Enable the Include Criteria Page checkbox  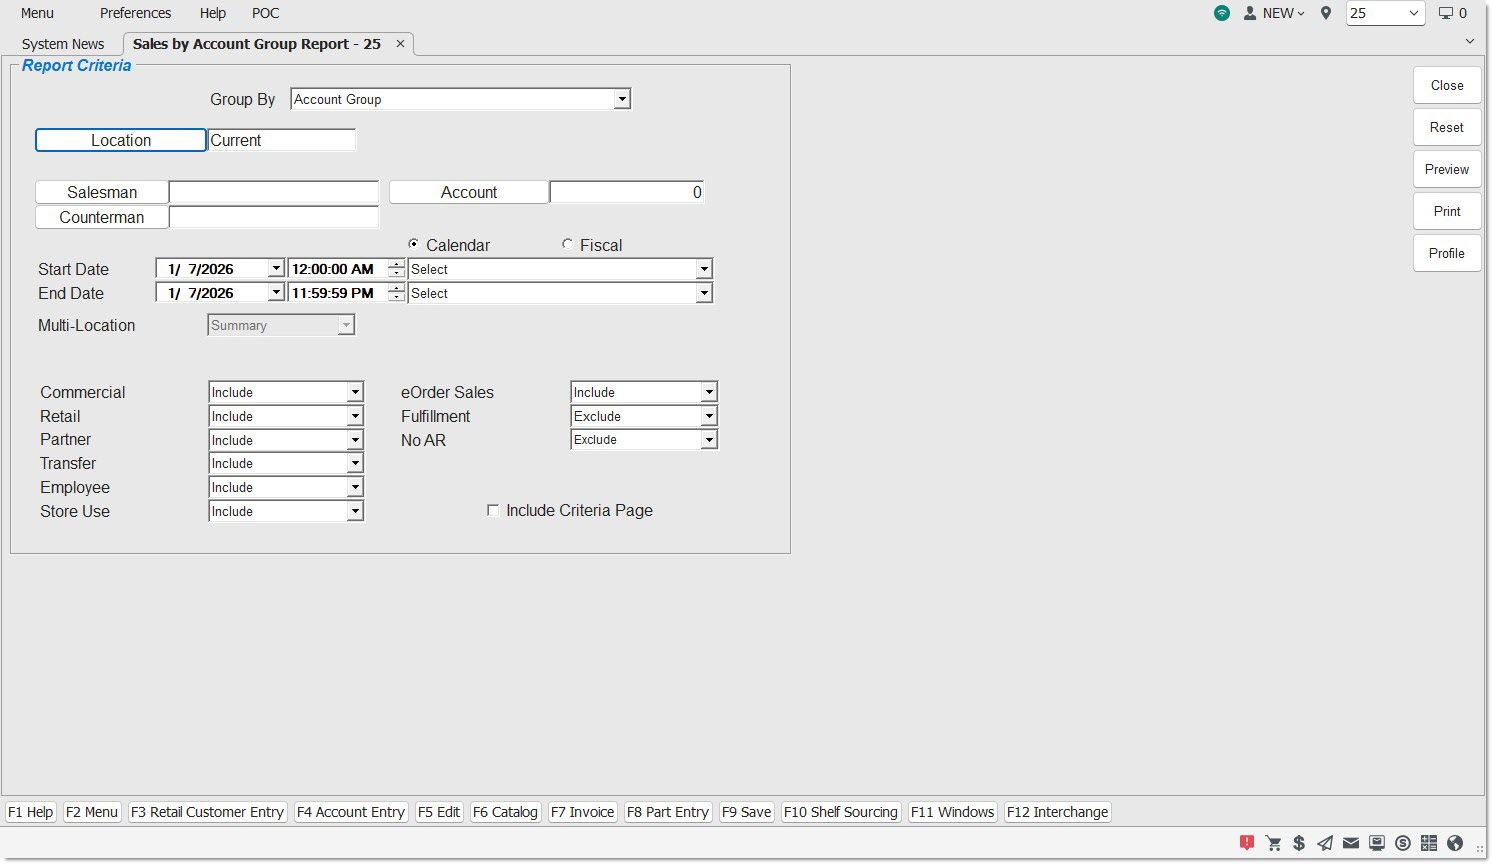point(493,511)
